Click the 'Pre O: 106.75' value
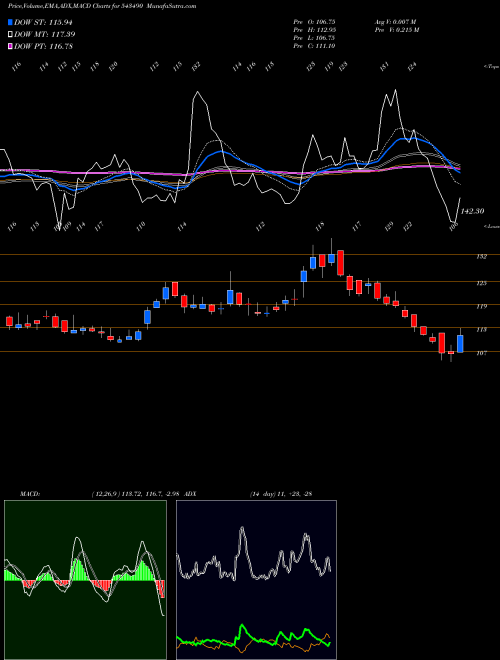500x660 pixels. coord(314,22)
